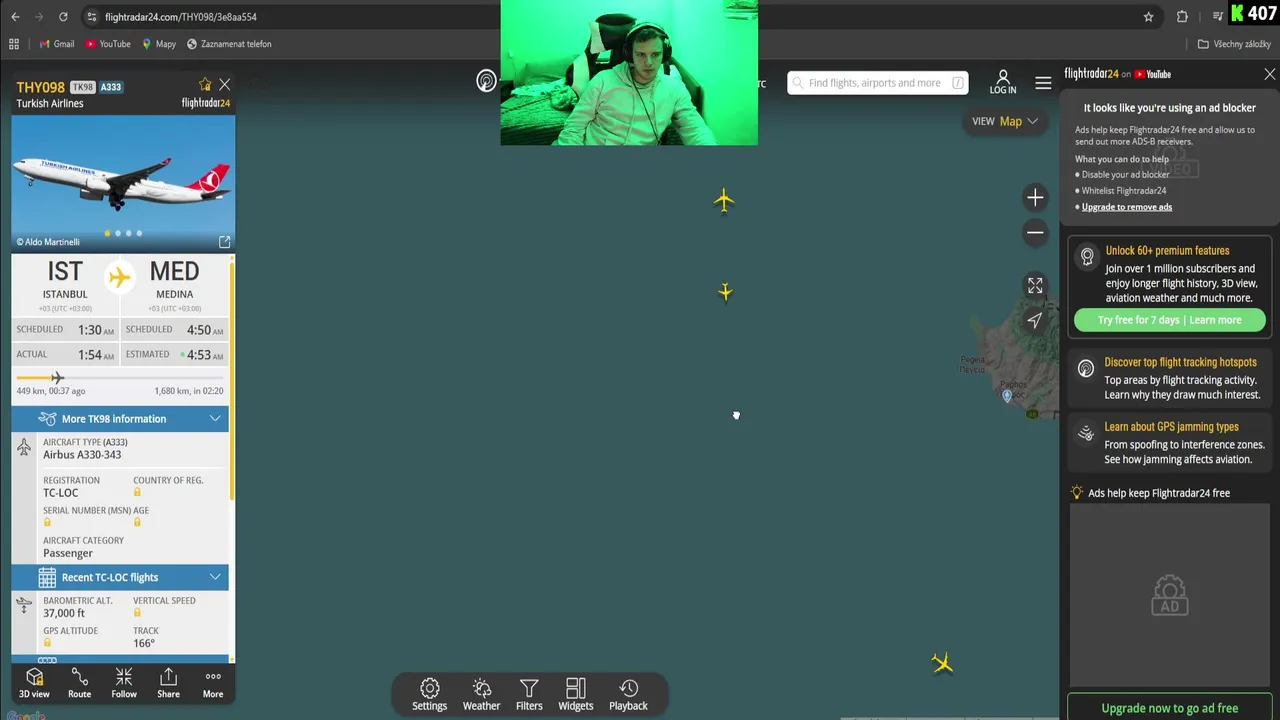Close the THY098 flight details panel
This screenshot has height=720, width=1280.
[x=224, y=85]
